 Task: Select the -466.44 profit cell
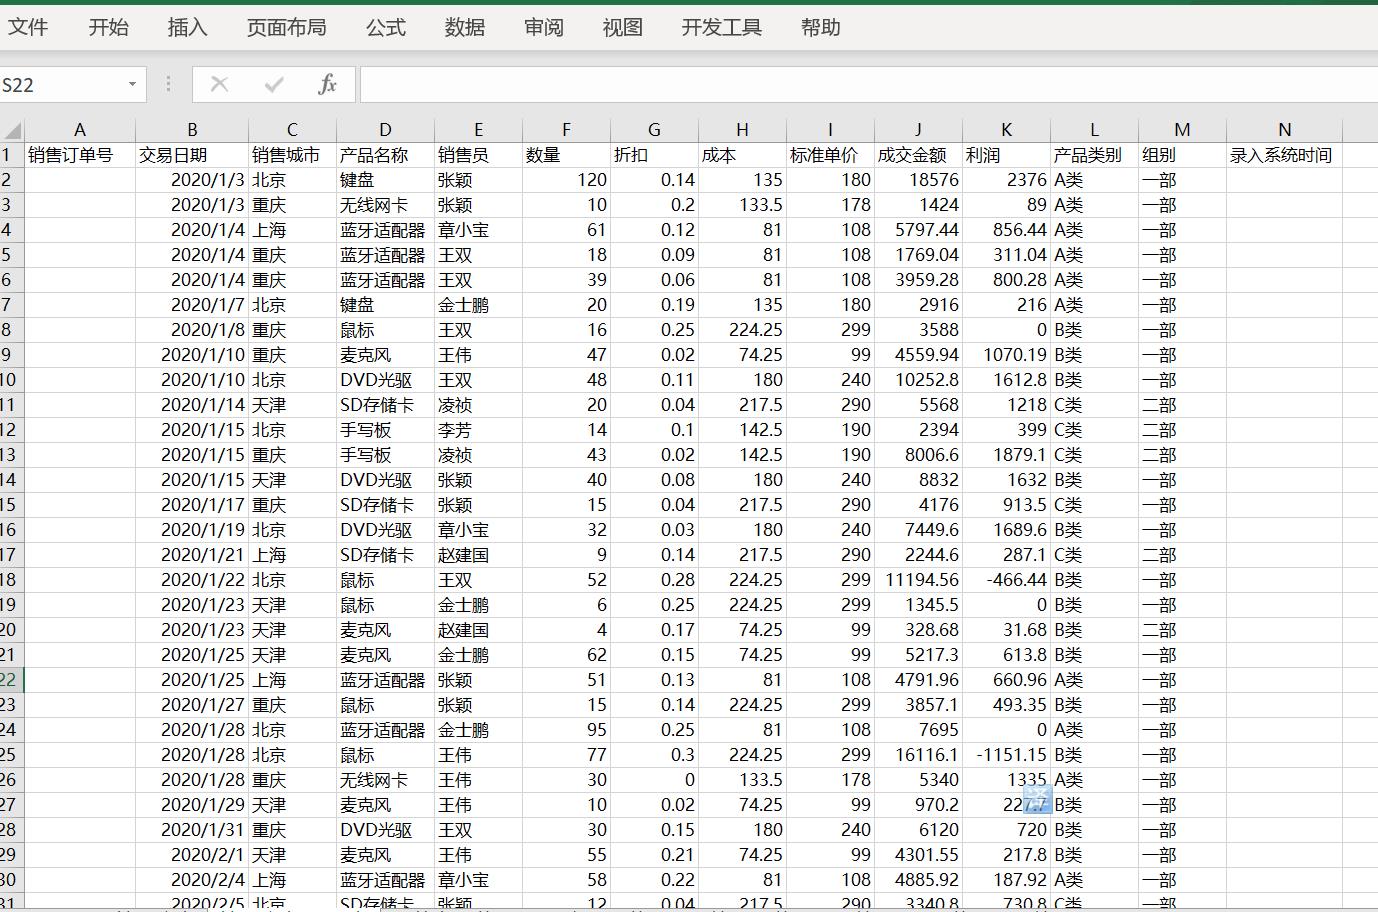click(x=1006, y=580)
